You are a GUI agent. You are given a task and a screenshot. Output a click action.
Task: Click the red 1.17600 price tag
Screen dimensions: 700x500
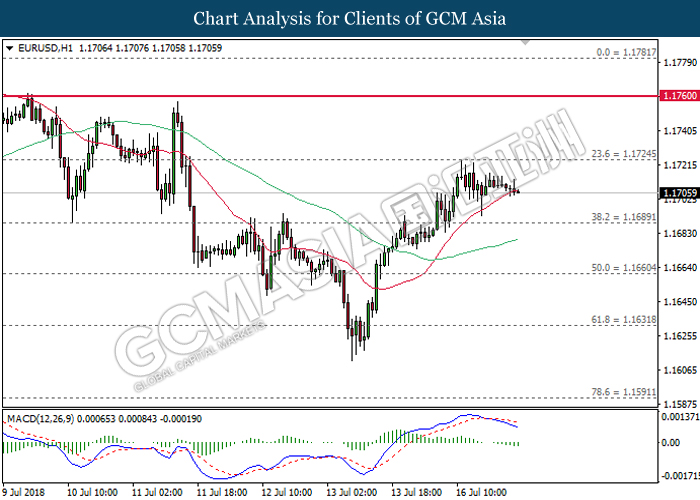(679, 96)
